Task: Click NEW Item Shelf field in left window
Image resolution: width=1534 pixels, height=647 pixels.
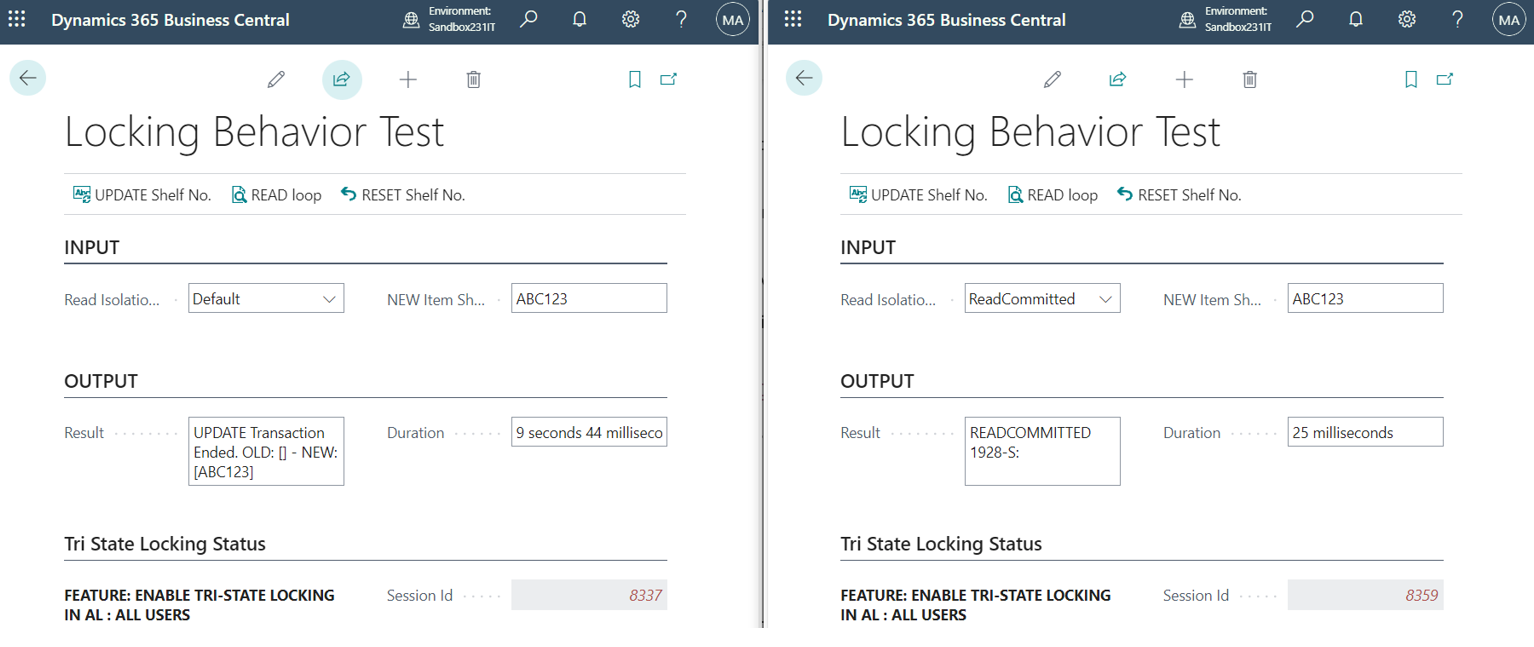Action: 588,299
